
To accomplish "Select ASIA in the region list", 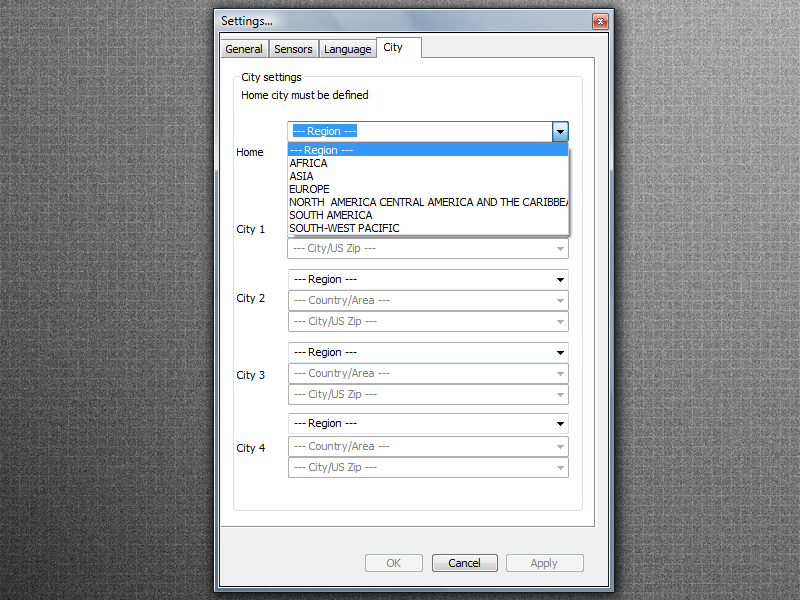I will tap(301, 176).
